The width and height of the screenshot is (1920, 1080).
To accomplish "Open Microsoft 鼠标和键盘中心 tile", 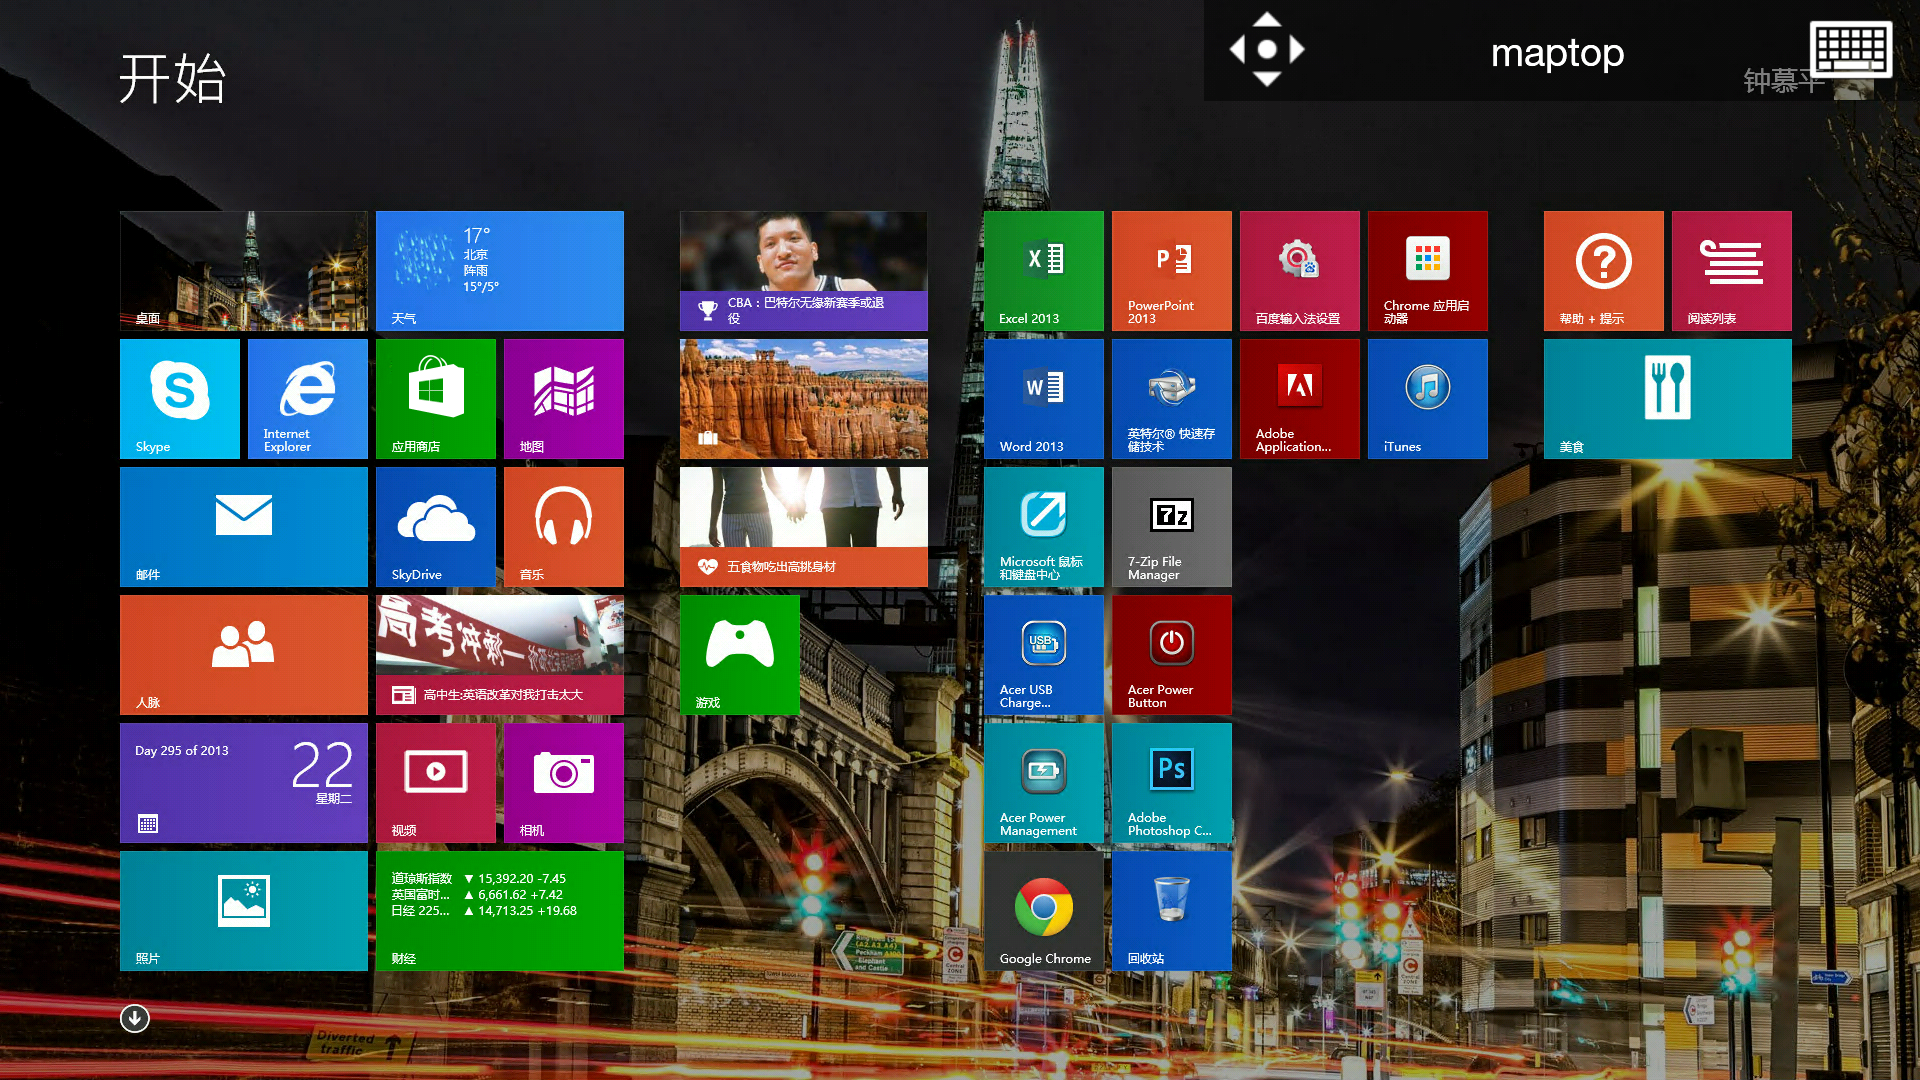I will pyautogui.click(x=1044, y=527).
